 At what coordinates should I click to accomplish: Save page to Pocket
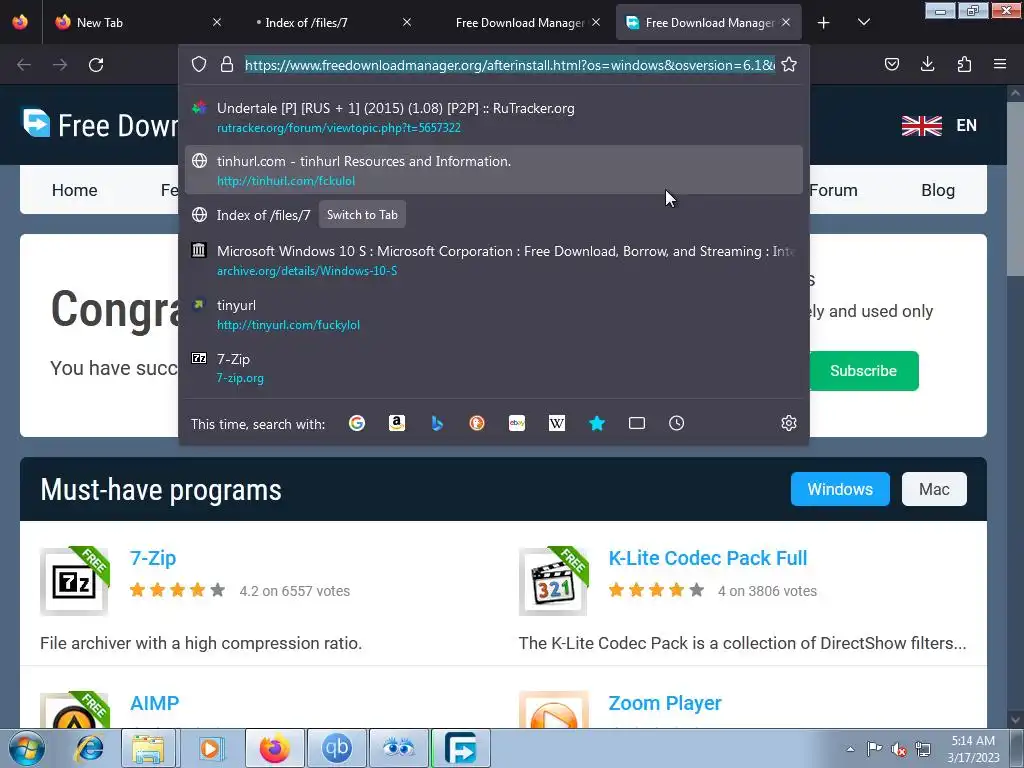tap(891, 64)
